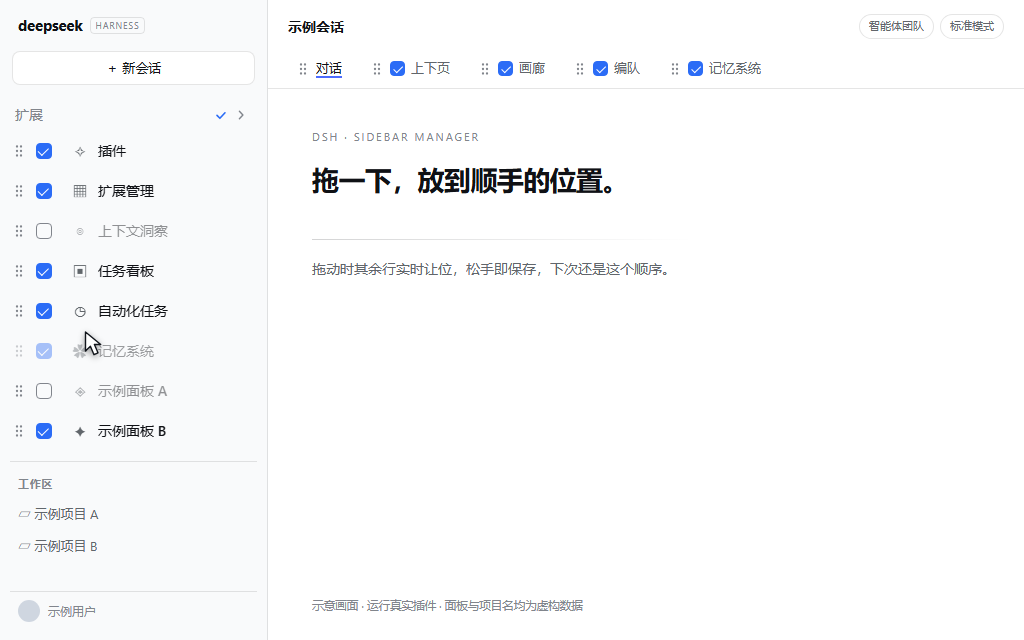Toggle the top 记忆系统 tab checkbox
The width and height of the screenshot is (1024, 640).
[696, 69]
